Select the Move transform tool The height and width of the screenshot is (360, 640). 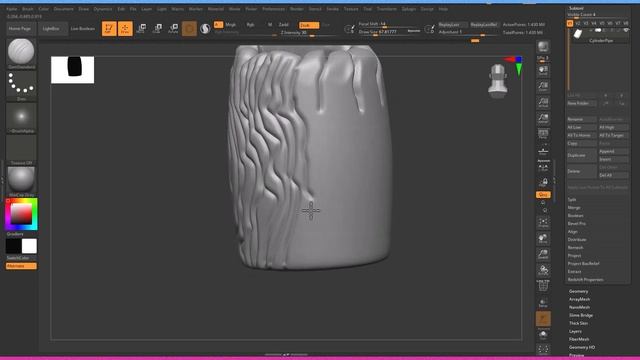click(x=141, y=29)
